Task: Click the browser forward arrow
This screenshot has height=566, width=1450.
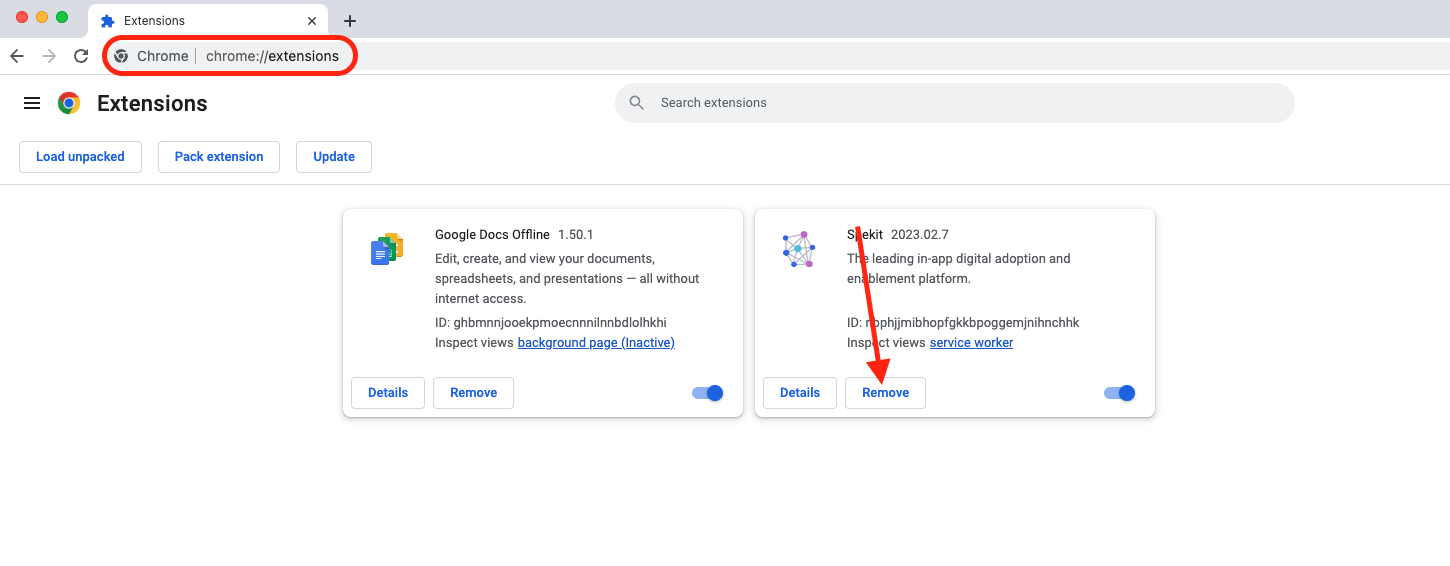Action: click(x=49, y=56)
